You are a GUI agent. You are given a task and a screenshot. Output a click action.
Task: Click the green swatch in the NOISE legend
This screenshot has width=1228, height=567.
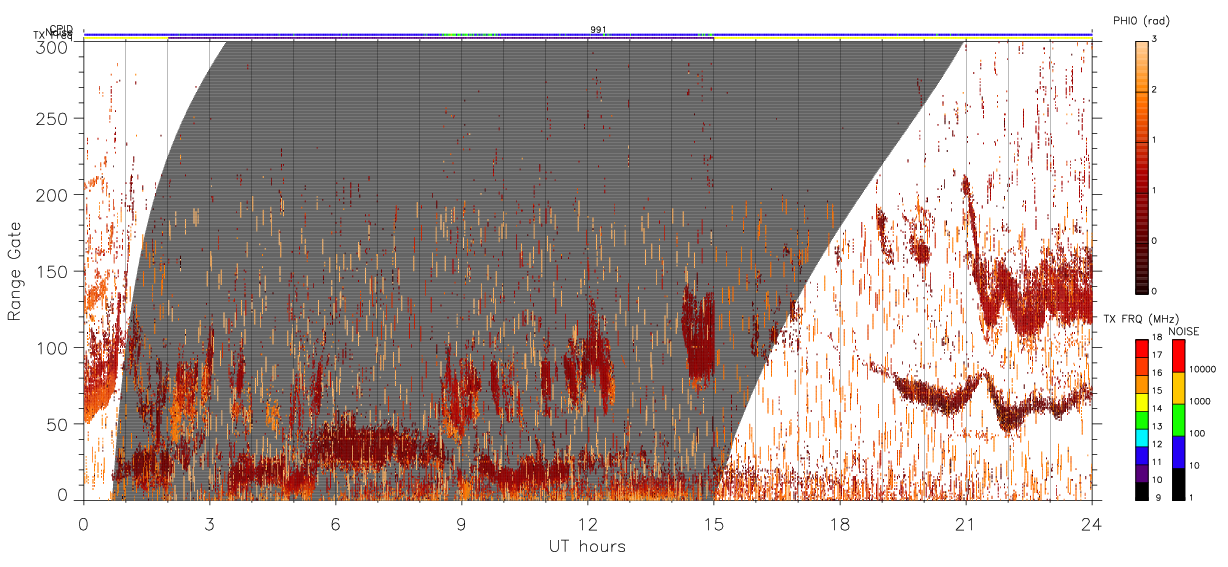1178,420
